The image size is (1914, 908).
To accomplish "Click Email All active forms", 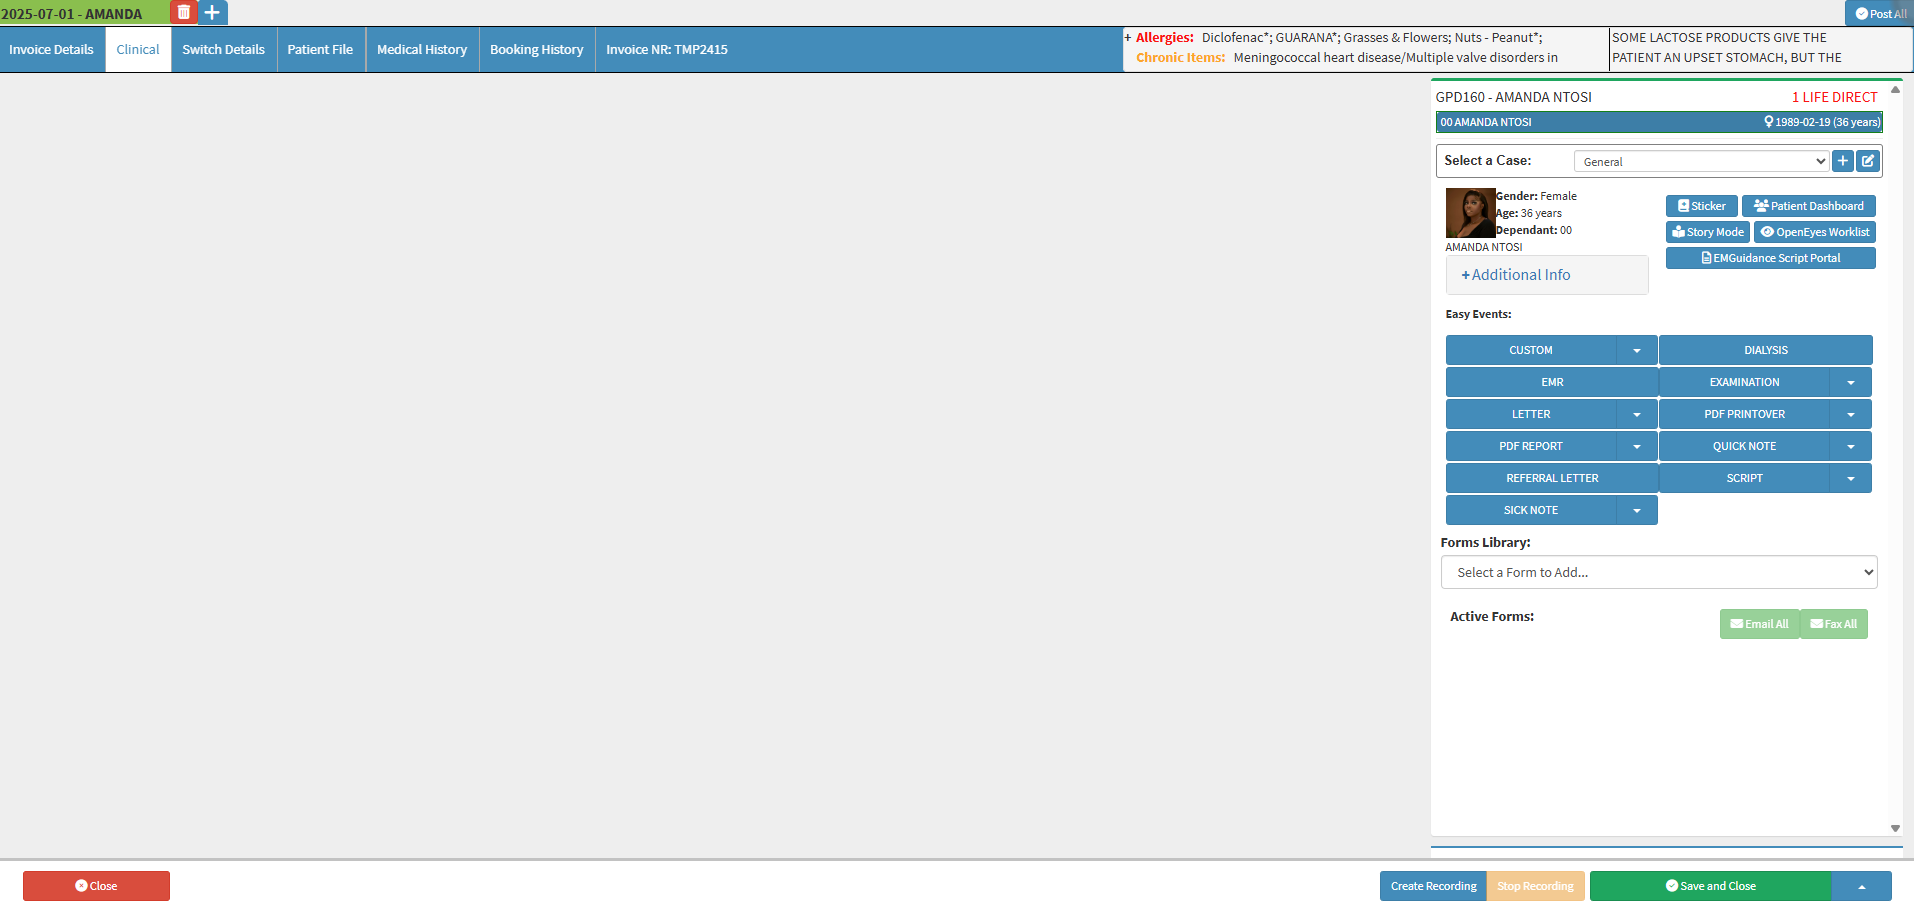I will coord(1760,624).
